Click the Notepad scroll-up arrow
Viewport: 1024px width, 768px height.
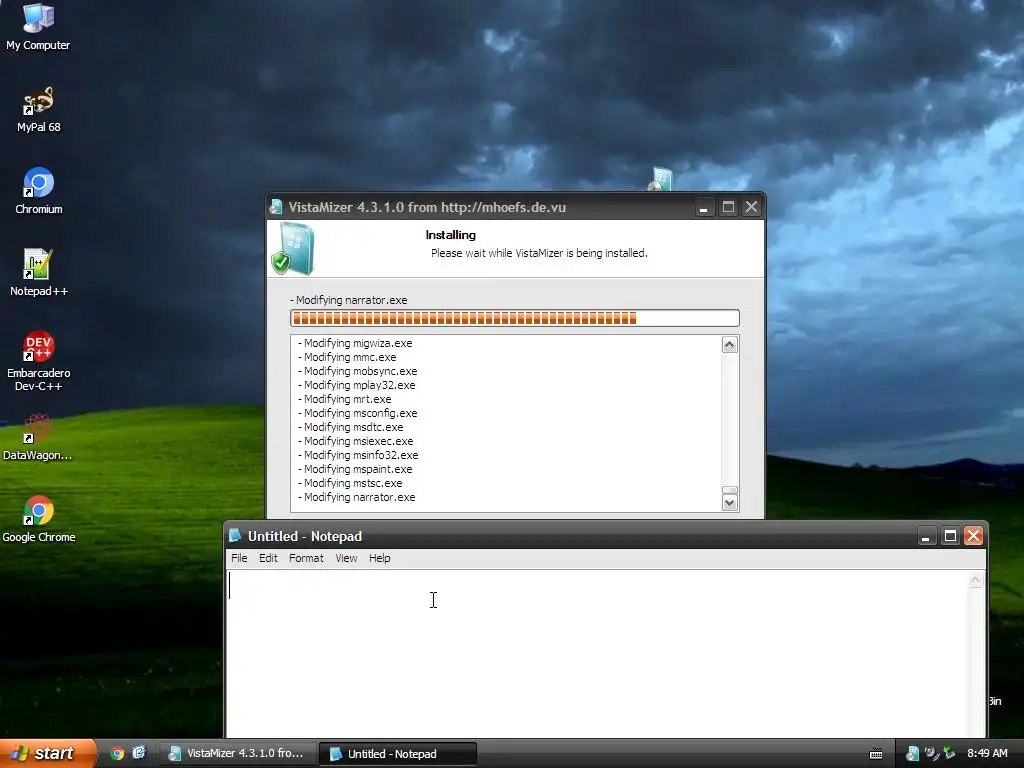pyautogui.click(x=975, y=580)
